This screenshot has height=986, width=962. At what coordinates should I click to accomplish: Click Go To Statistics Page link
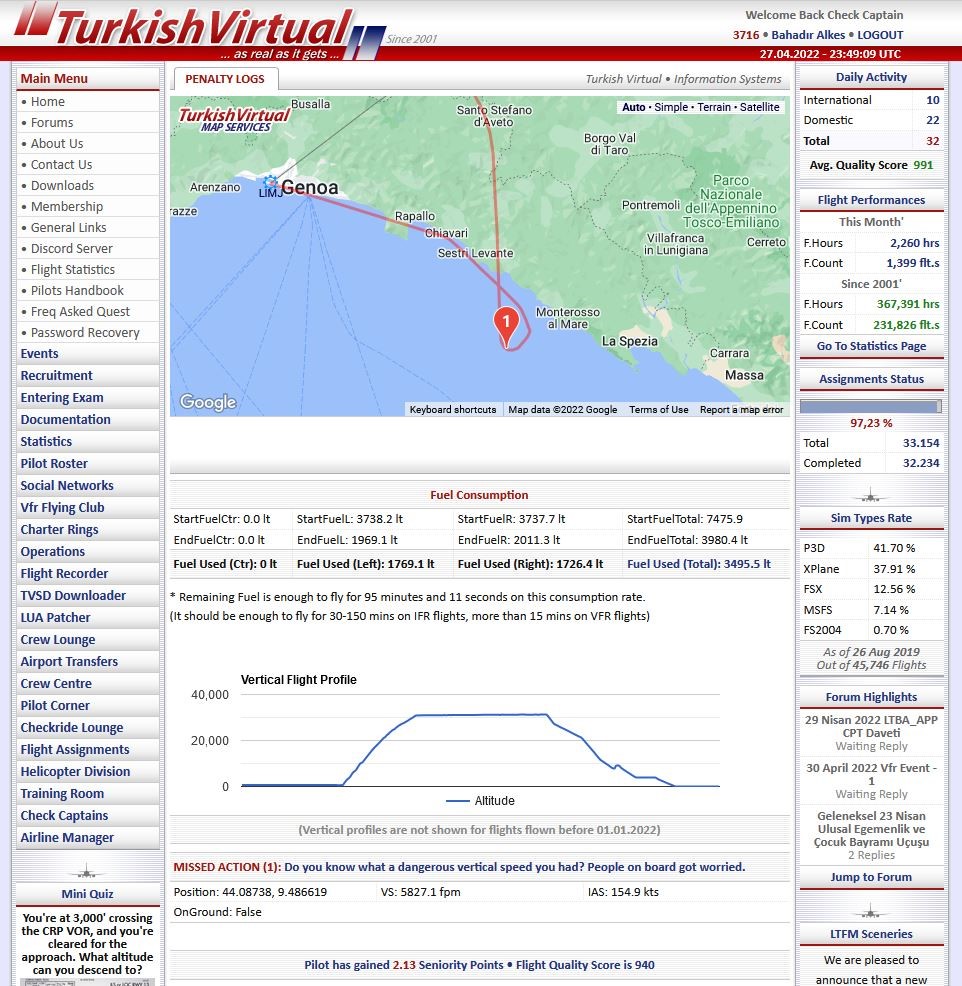click(x=871, y=346)
